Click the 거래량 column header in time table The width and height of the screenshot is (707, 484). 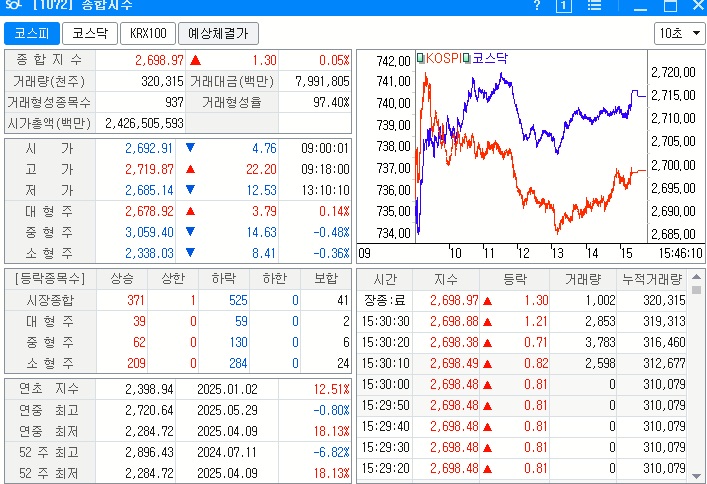[583, 279]
